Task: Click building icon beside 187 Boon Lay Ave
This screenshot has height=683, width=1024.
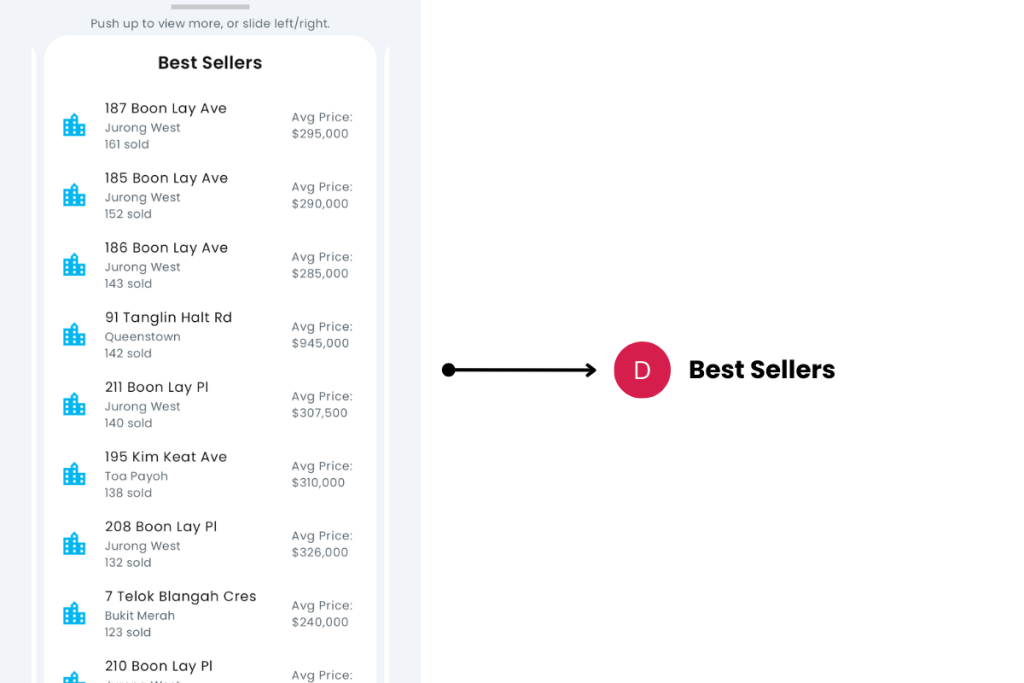Action: point(74,125)
